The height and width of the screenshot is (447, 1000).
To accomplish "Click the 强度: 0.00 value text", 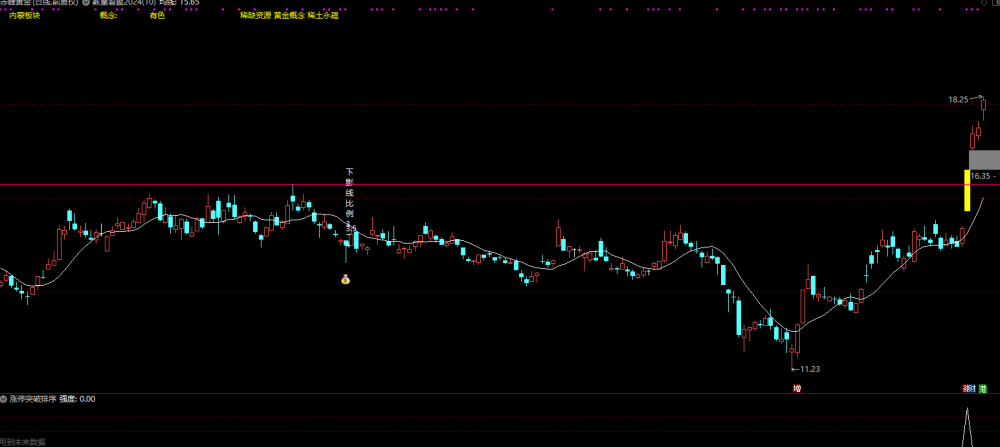I will [x=77, y=399].
